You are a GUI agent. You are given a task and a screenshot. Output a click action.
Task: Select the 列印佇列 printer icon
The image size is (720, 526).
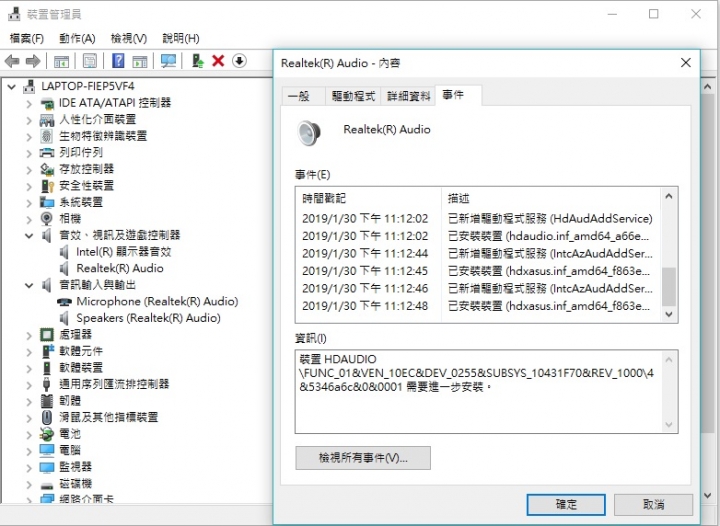tap(47, 152)
